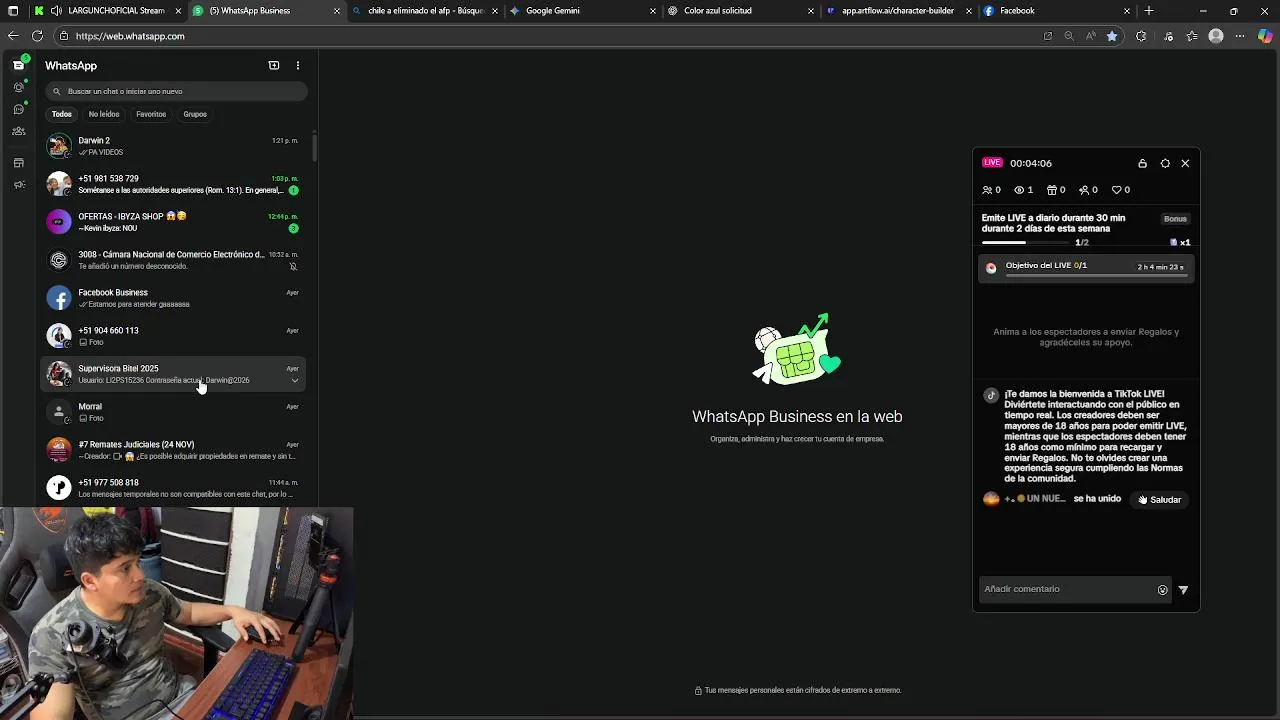Click the pink LIVE badge
The image size is (1280, 720).
(x=992, y=163)
